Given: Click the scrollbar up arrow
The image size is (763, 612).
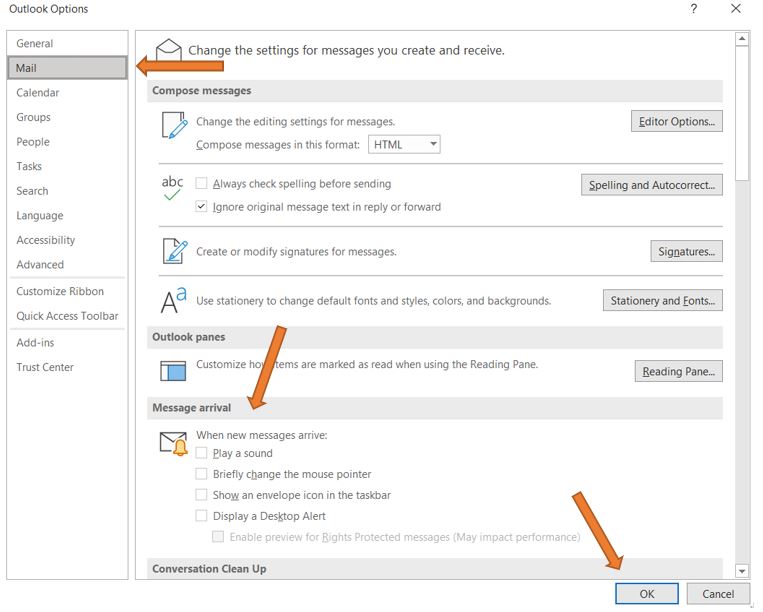Looking at the screenshot, I should point(742,38).
